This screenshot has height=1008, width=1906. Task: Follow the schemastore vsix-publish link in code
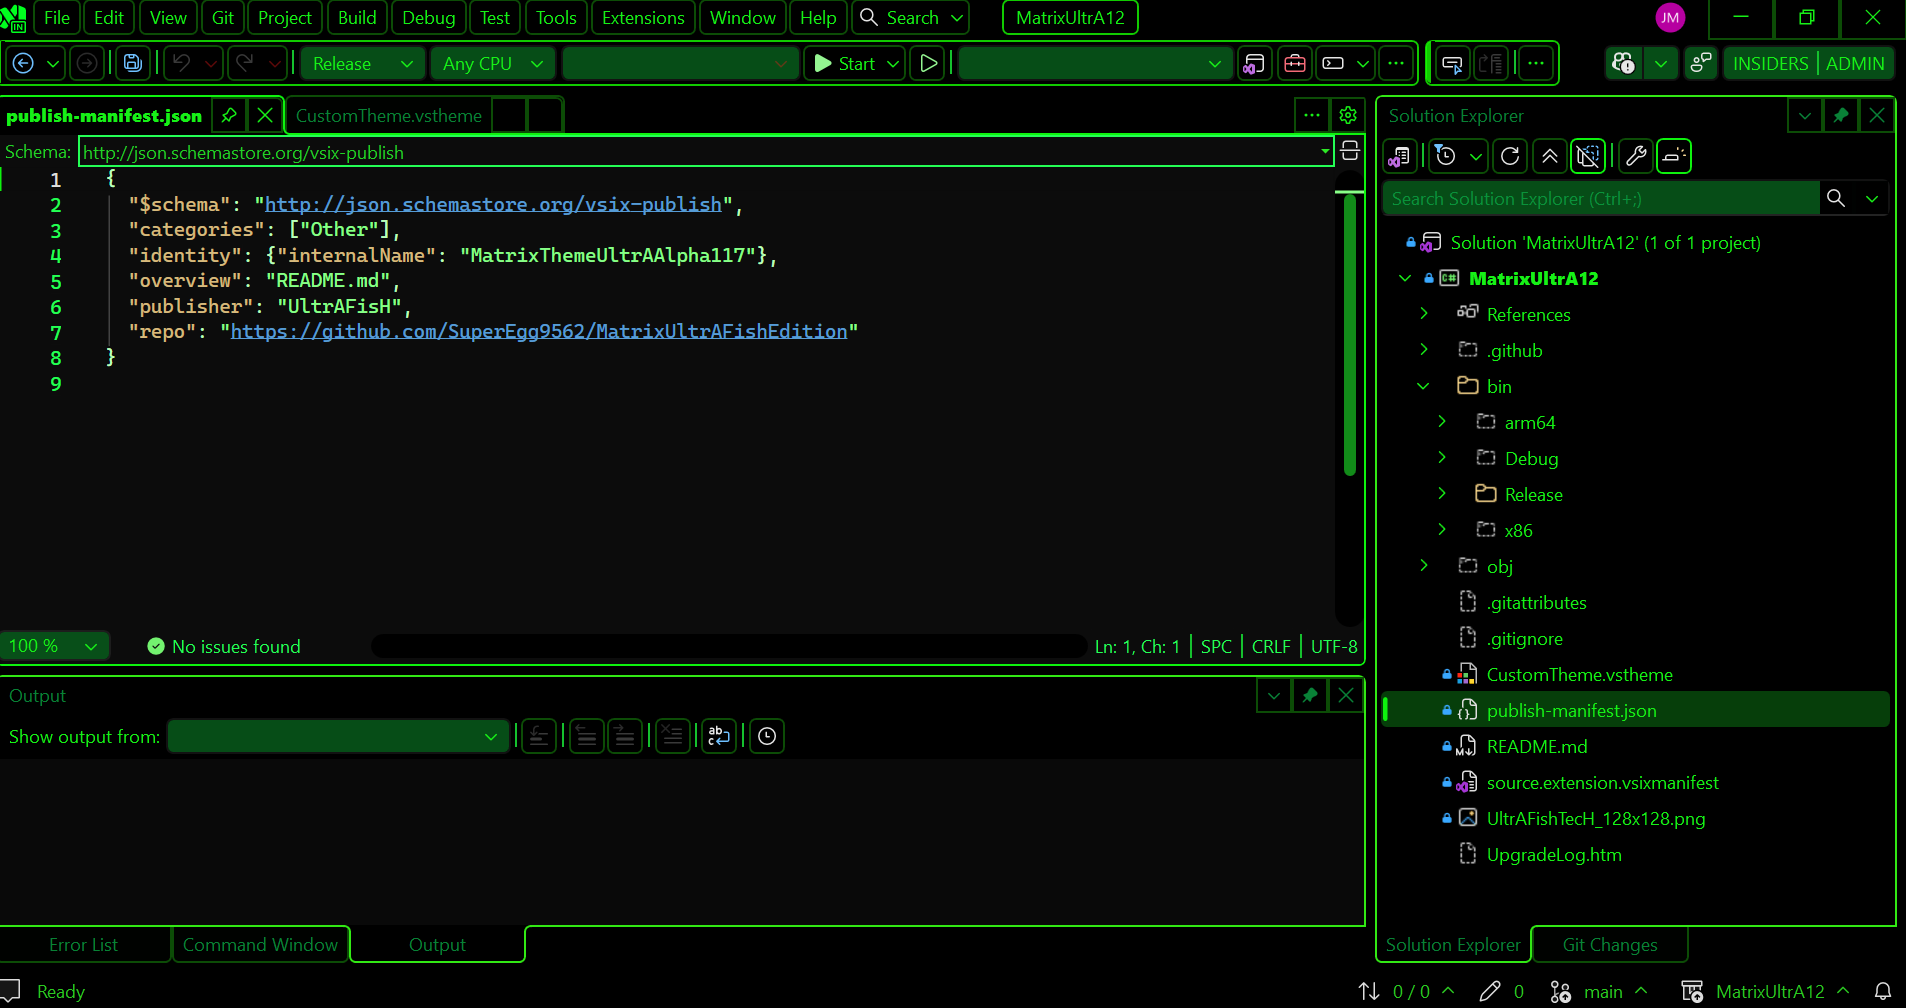coord(493,204)
